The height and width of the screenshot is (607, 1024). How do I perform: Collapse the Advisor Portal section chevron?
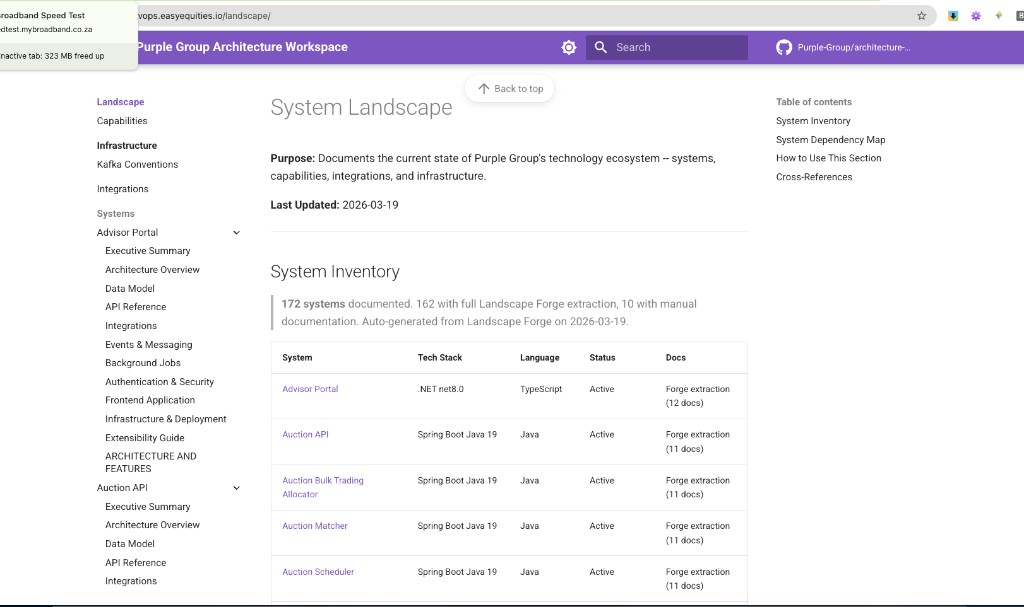point(236,233)
